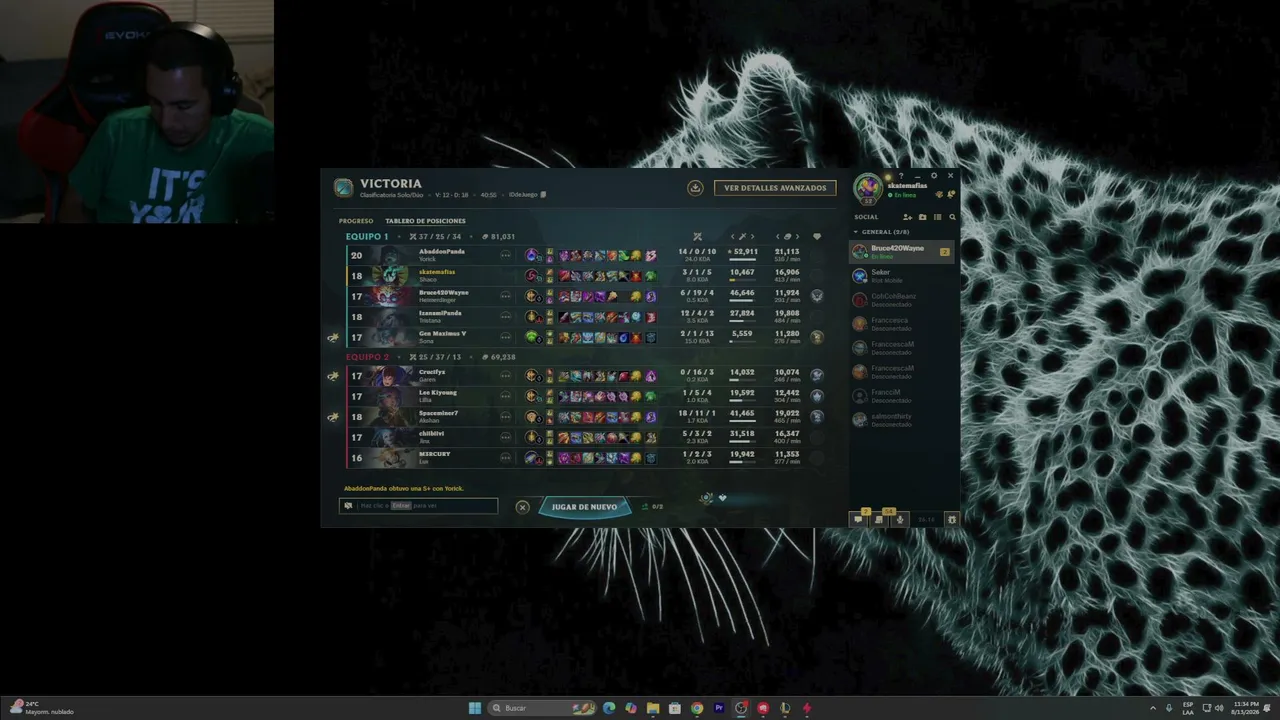The height and width of the screenshot is (720, 1280).
Task: Open options menu for Lee Kiyoung
Action: 505,396
